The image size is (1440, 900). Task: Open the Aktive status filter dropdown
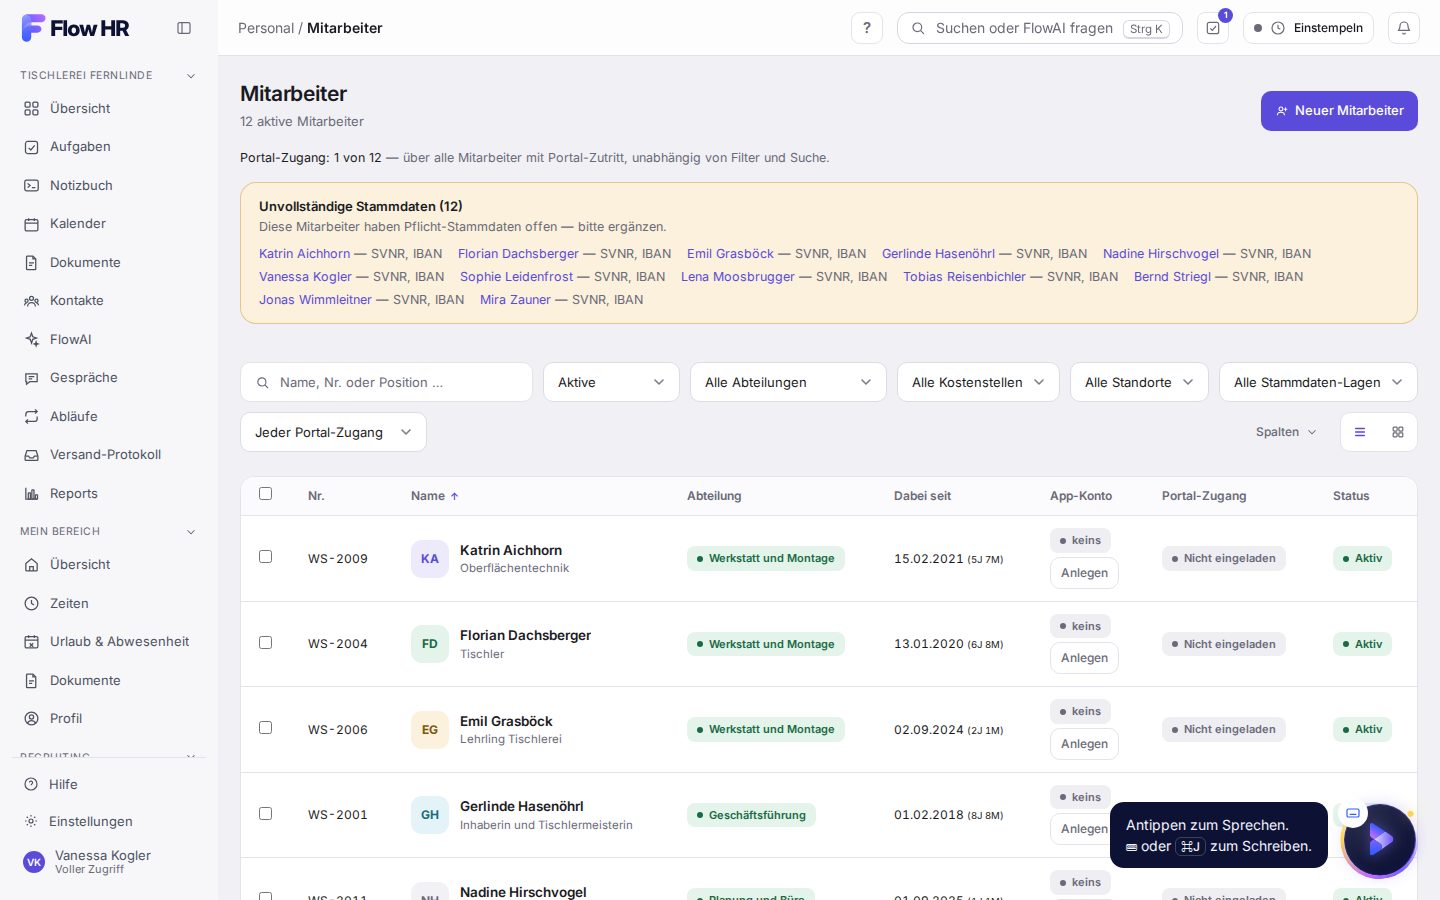(611, 382)
